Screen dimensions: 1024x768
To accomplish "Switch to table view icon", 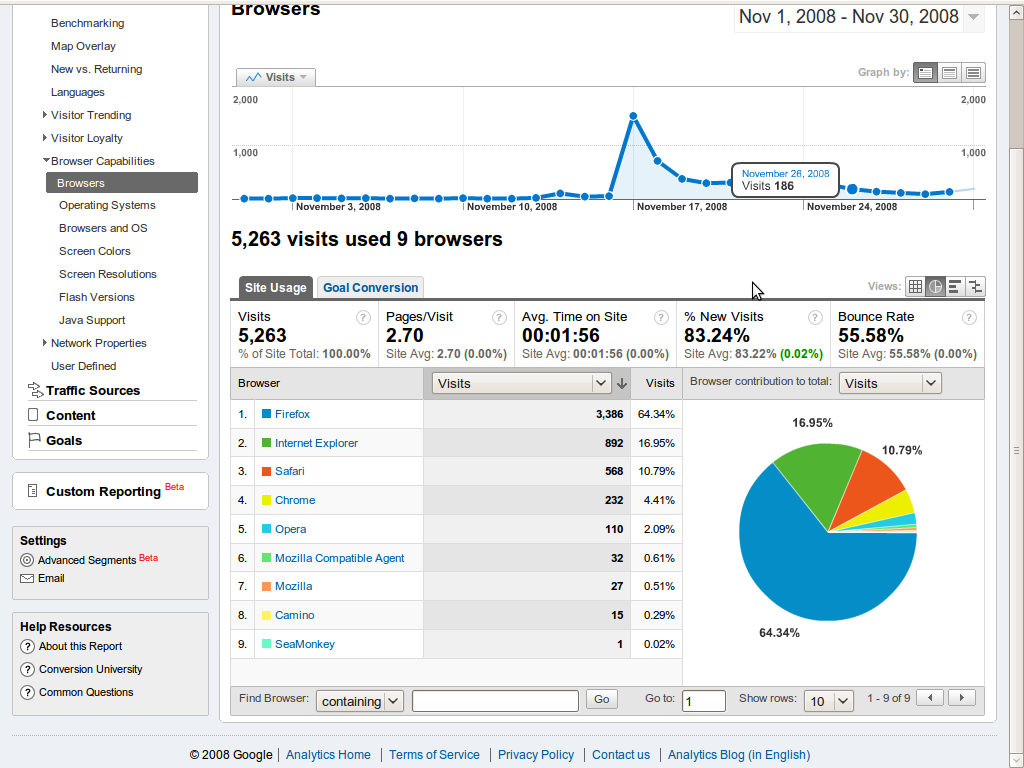I will pos(916,287).
